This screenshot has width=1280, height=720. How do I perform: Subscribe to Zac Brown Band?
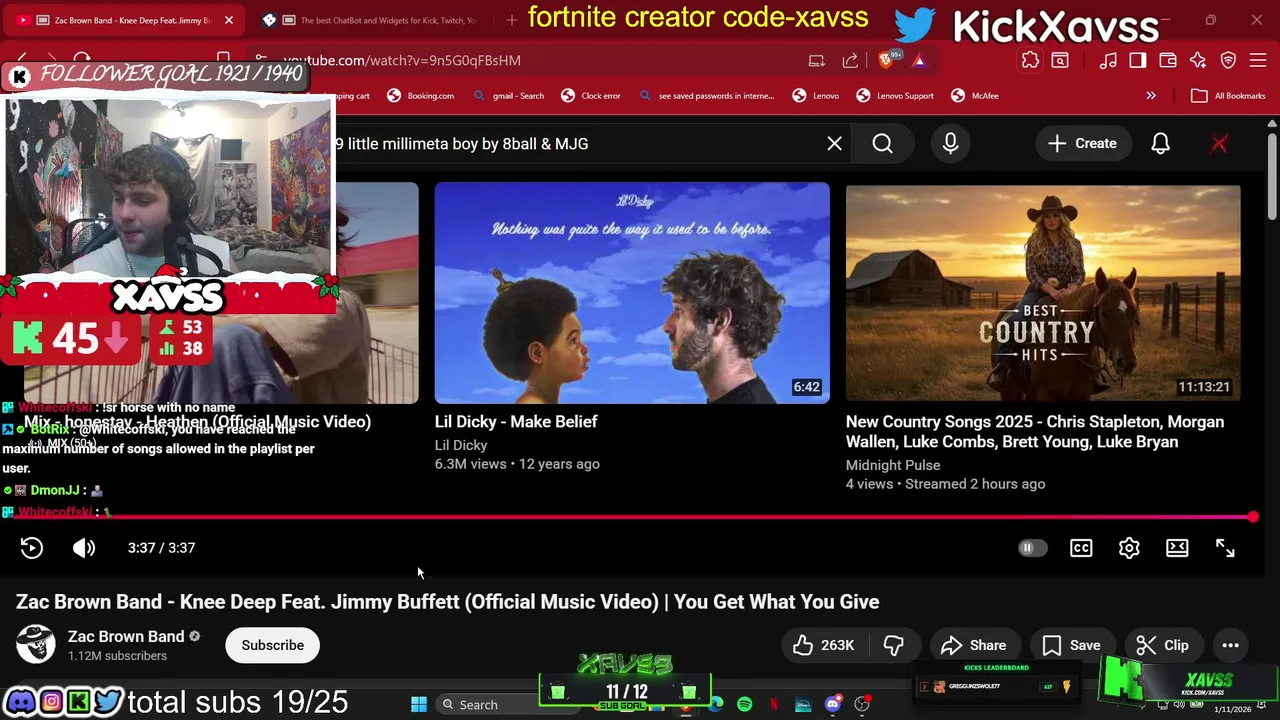272,645
